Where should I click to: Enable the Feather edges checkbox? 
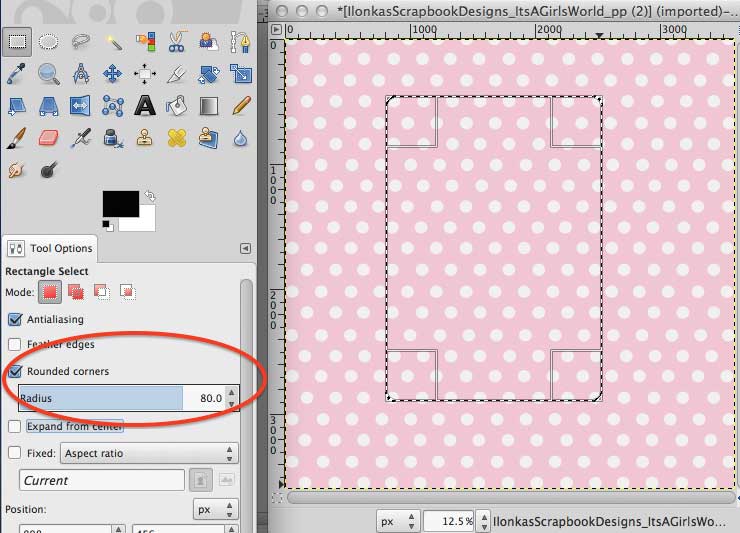point(15,344)
